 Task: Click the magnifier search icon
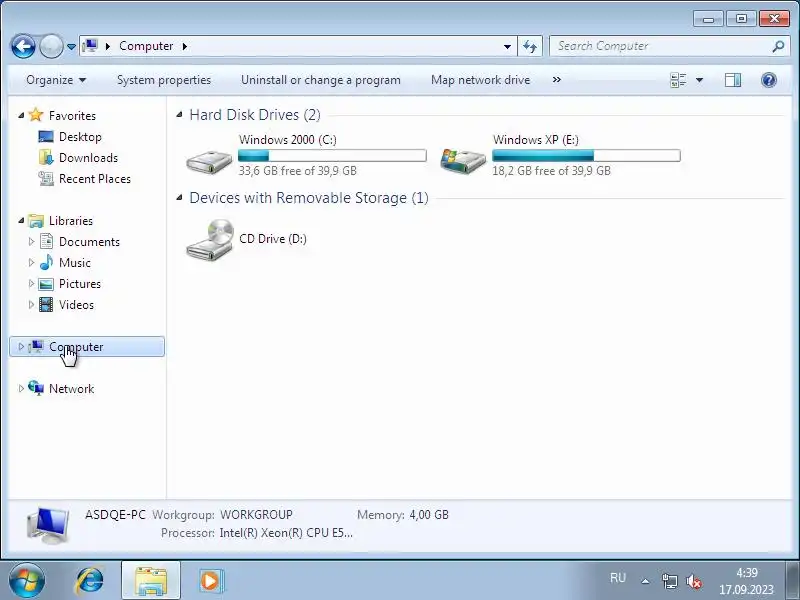point(778,46)
